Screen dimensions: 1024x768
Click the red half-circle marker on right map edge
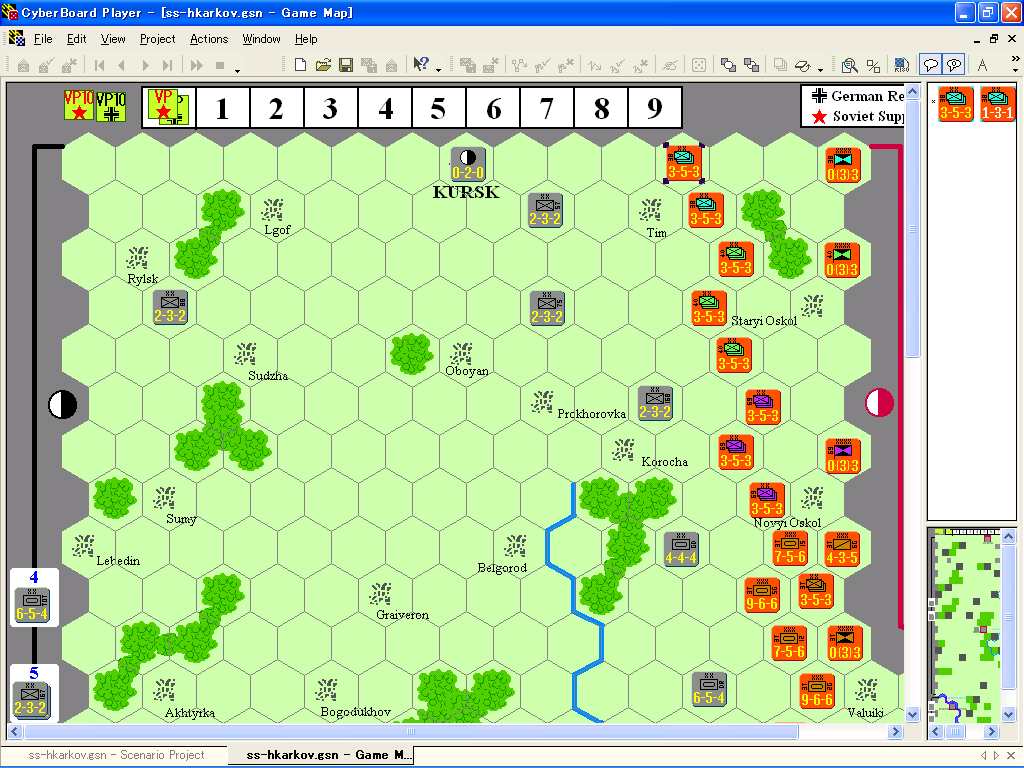point(880,403)
